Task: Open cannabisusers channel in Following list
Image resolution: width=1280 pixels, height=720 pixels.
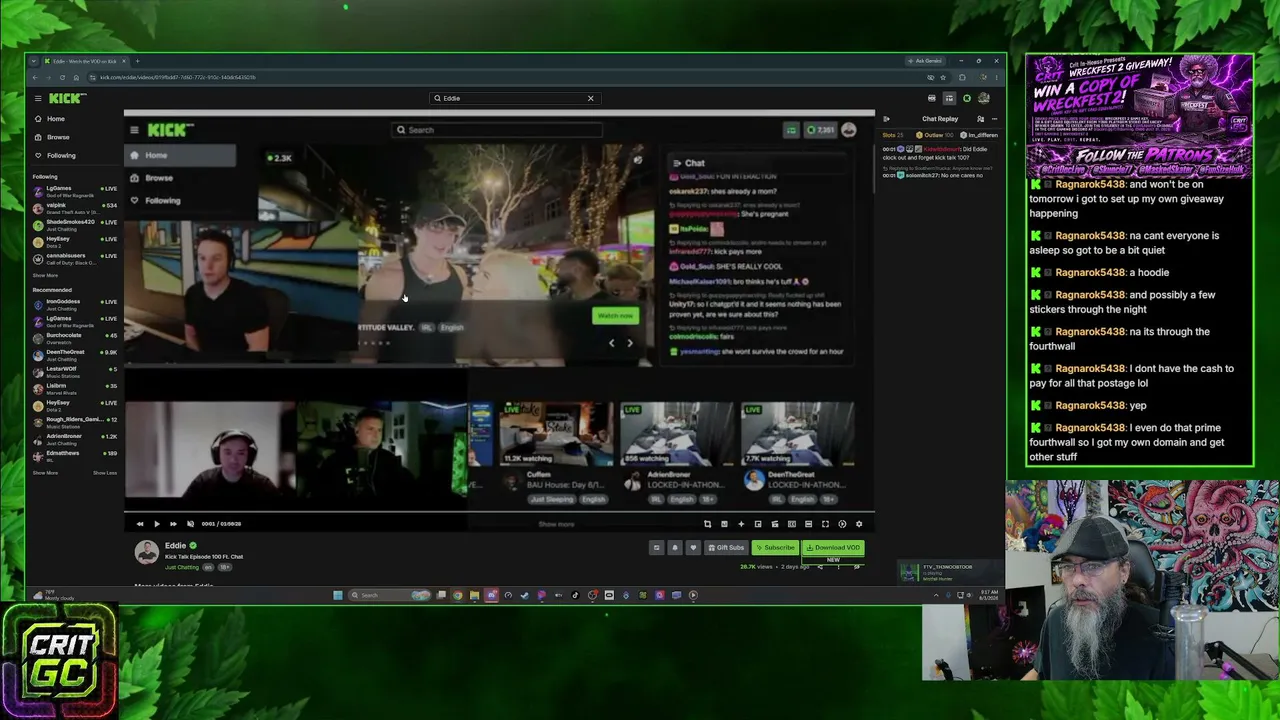Action: point(75,258)
